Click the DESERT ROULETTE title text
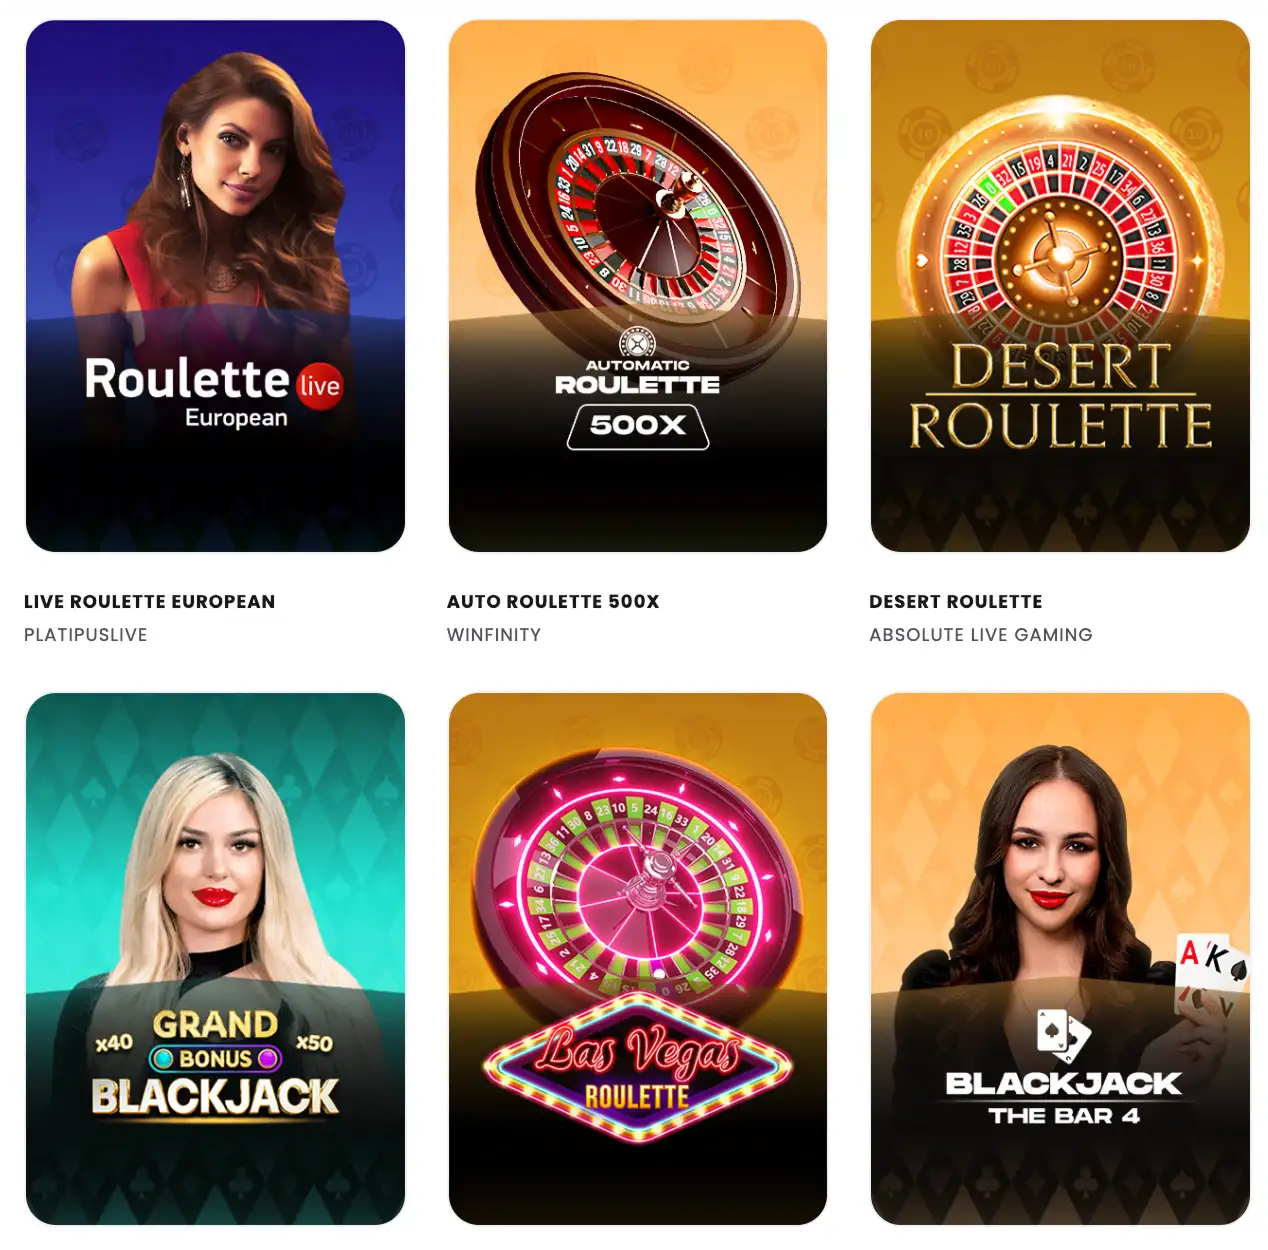 [x=956, y=602]
